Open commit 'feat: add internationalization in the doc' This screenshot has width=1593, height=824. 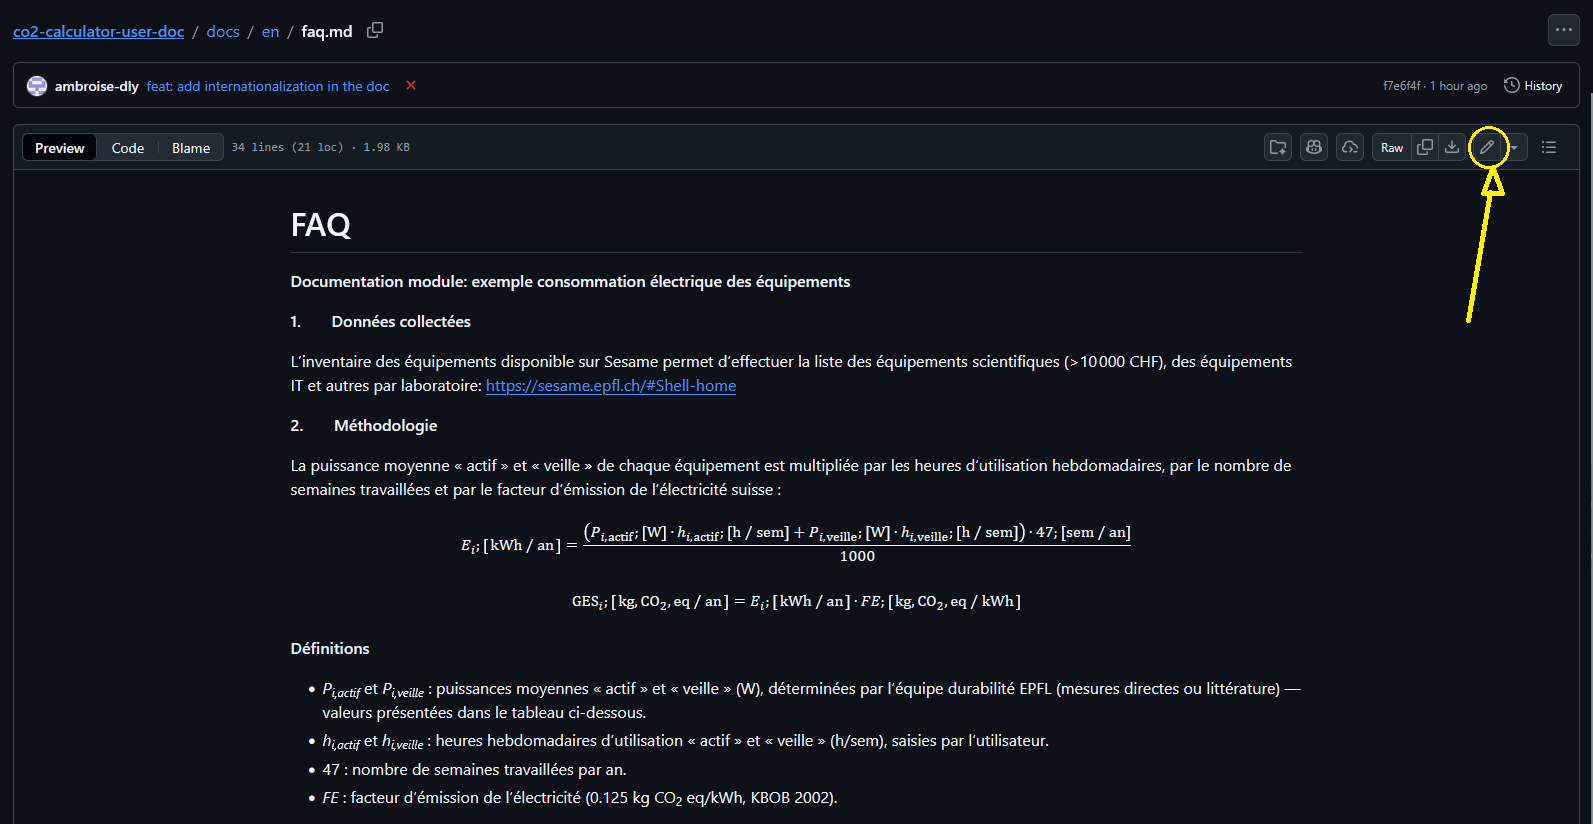click(268, 86)
